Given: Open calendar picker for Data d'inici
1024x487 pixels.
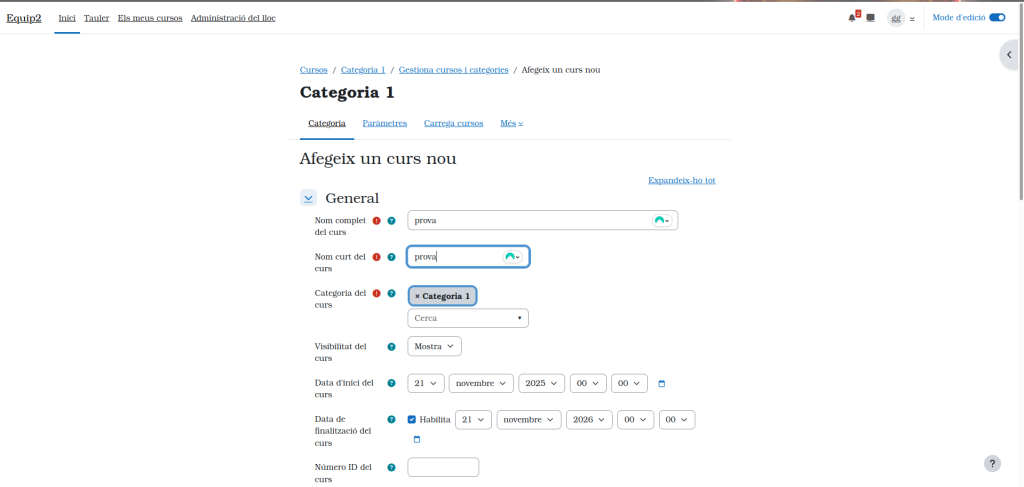Looking at the screenshot, I should pyautogui.click(x=661, y=384).
